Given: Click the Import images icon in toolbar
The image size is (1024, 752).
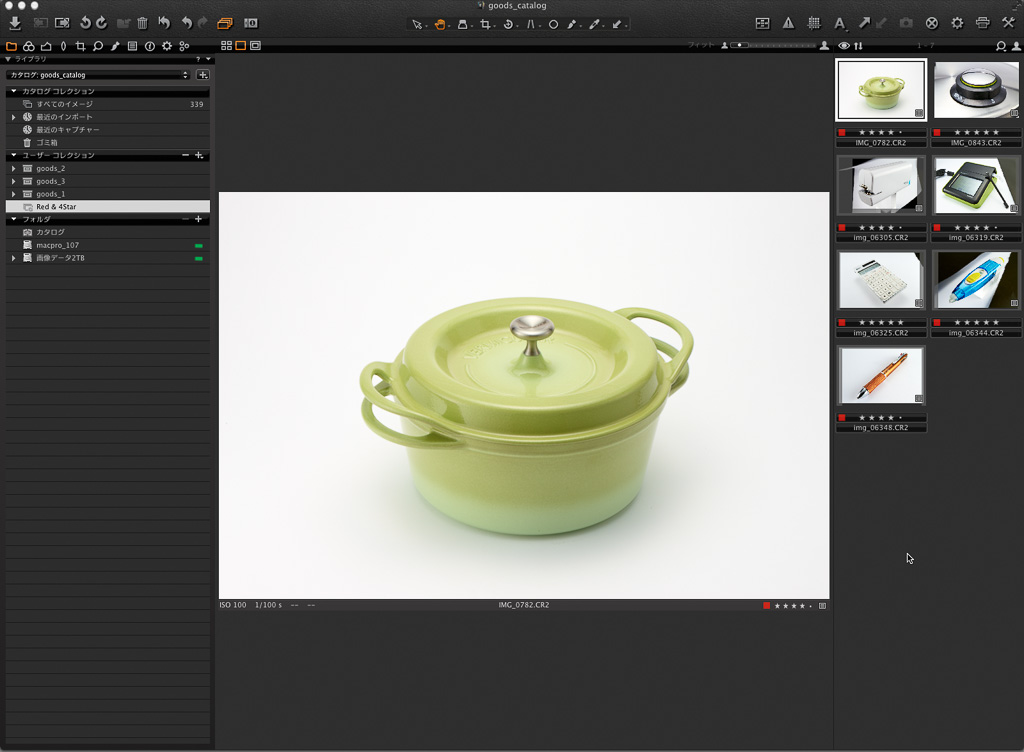Looking at the screenshot, I should point(14,22).
